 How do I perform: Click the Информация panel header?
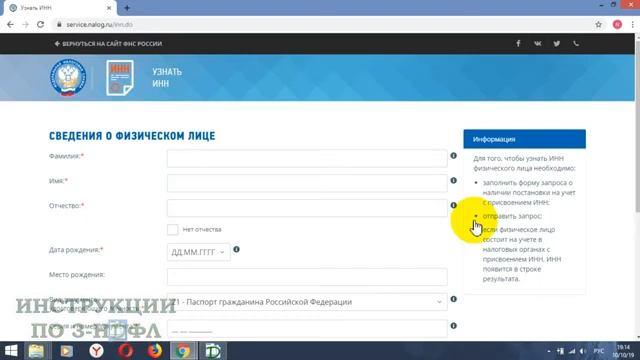524,139
